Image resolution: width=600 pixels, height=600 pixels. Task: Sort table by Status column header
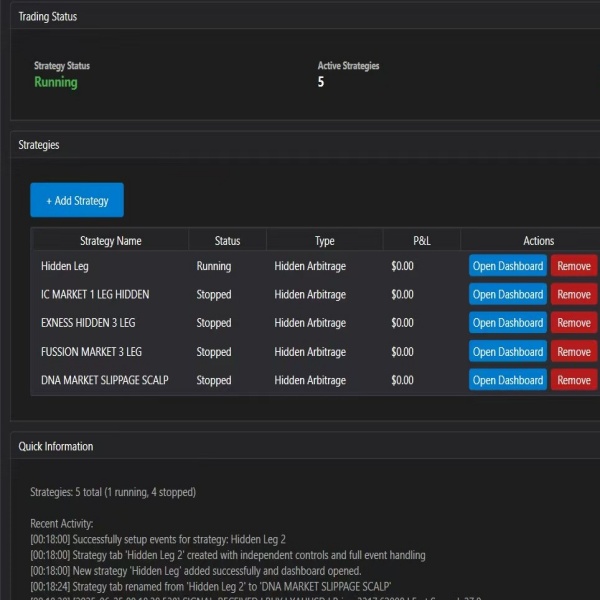pos(227,240)
